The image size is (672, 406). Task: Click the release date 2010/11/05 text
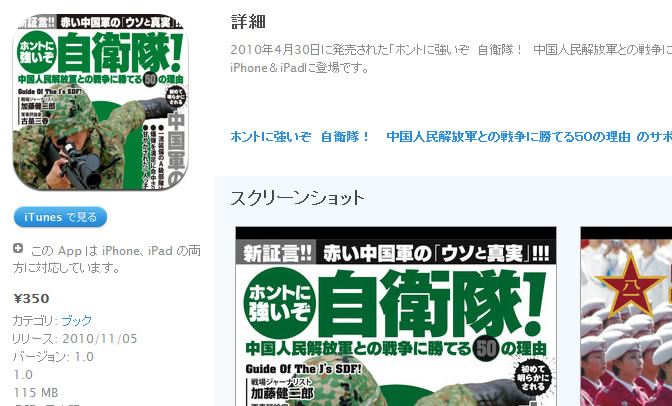click(x=99, y=339)
